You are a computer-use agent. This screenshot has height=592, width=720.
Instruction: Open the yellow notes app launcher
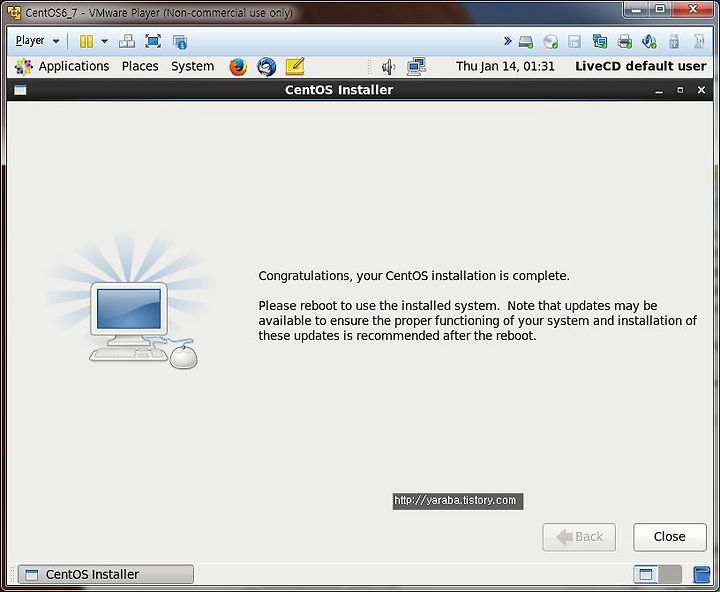pyautogui.click(x=295, y=67)
